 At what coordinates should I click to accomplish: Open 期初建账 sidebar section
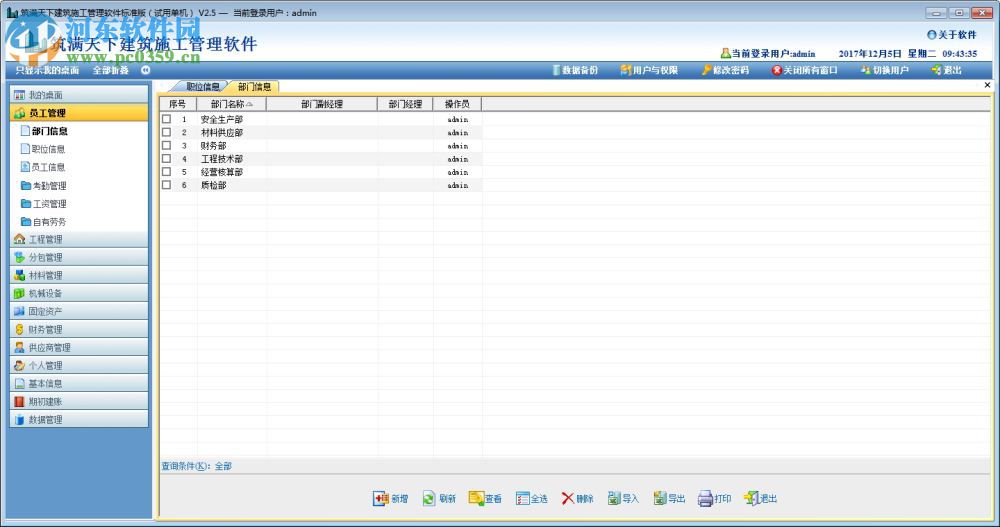79,401
